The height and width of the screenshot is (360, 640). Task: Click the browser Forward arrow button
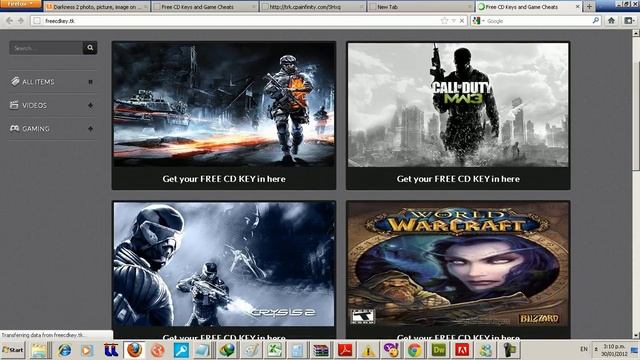[x=20, y=20]
